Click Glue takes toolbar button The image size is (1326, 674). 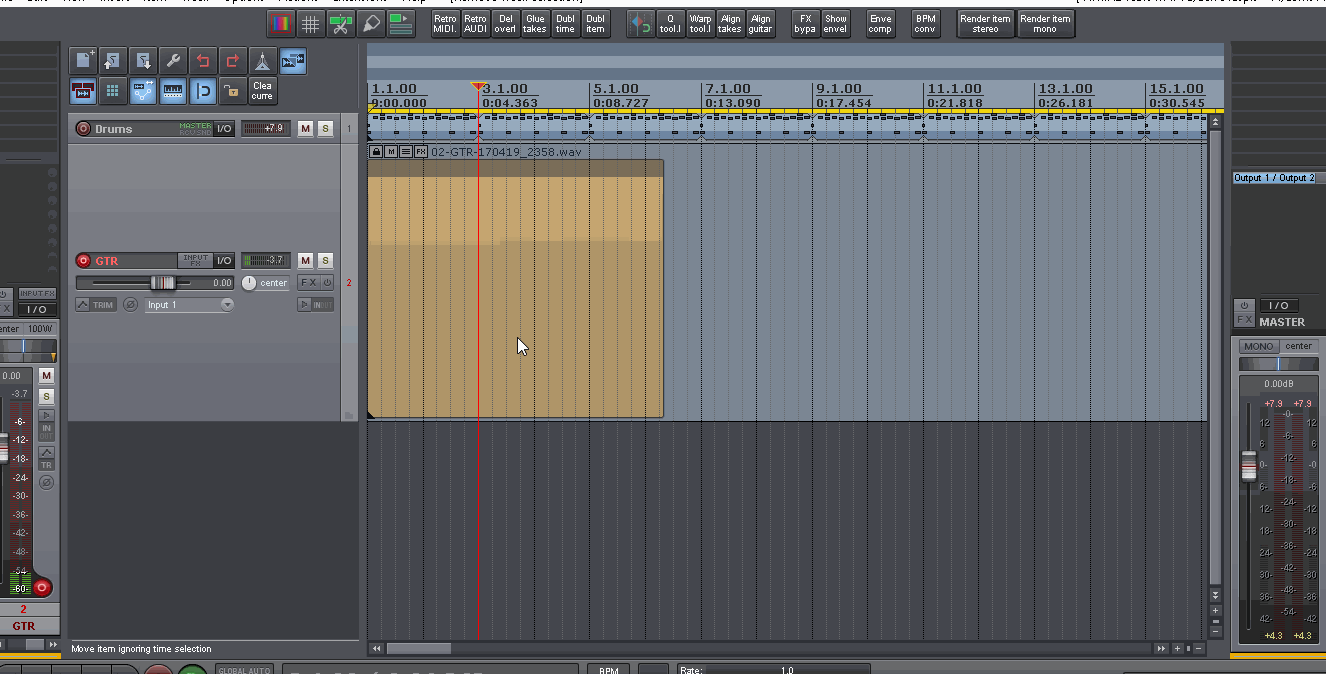[x=535, y=24]
